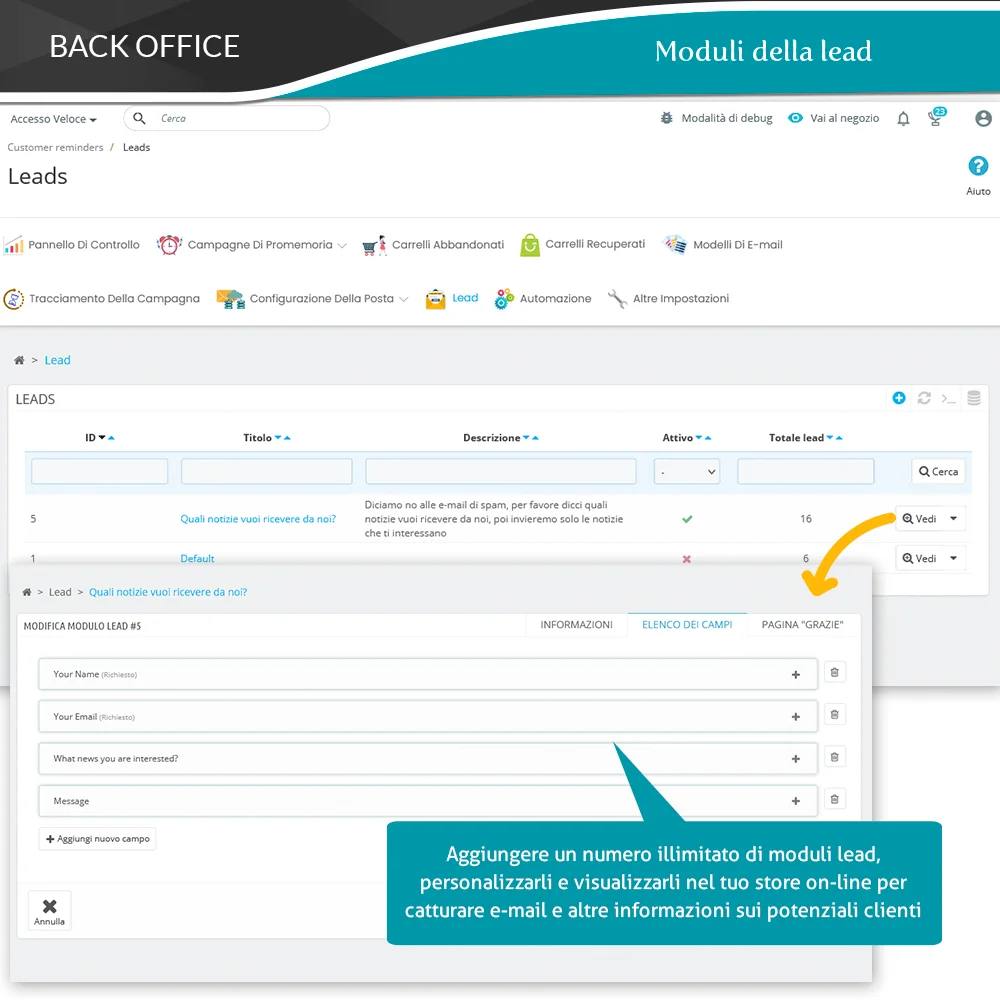Toggle active status of lead 5
The image size is (1000, 1000).
[687, 519]
